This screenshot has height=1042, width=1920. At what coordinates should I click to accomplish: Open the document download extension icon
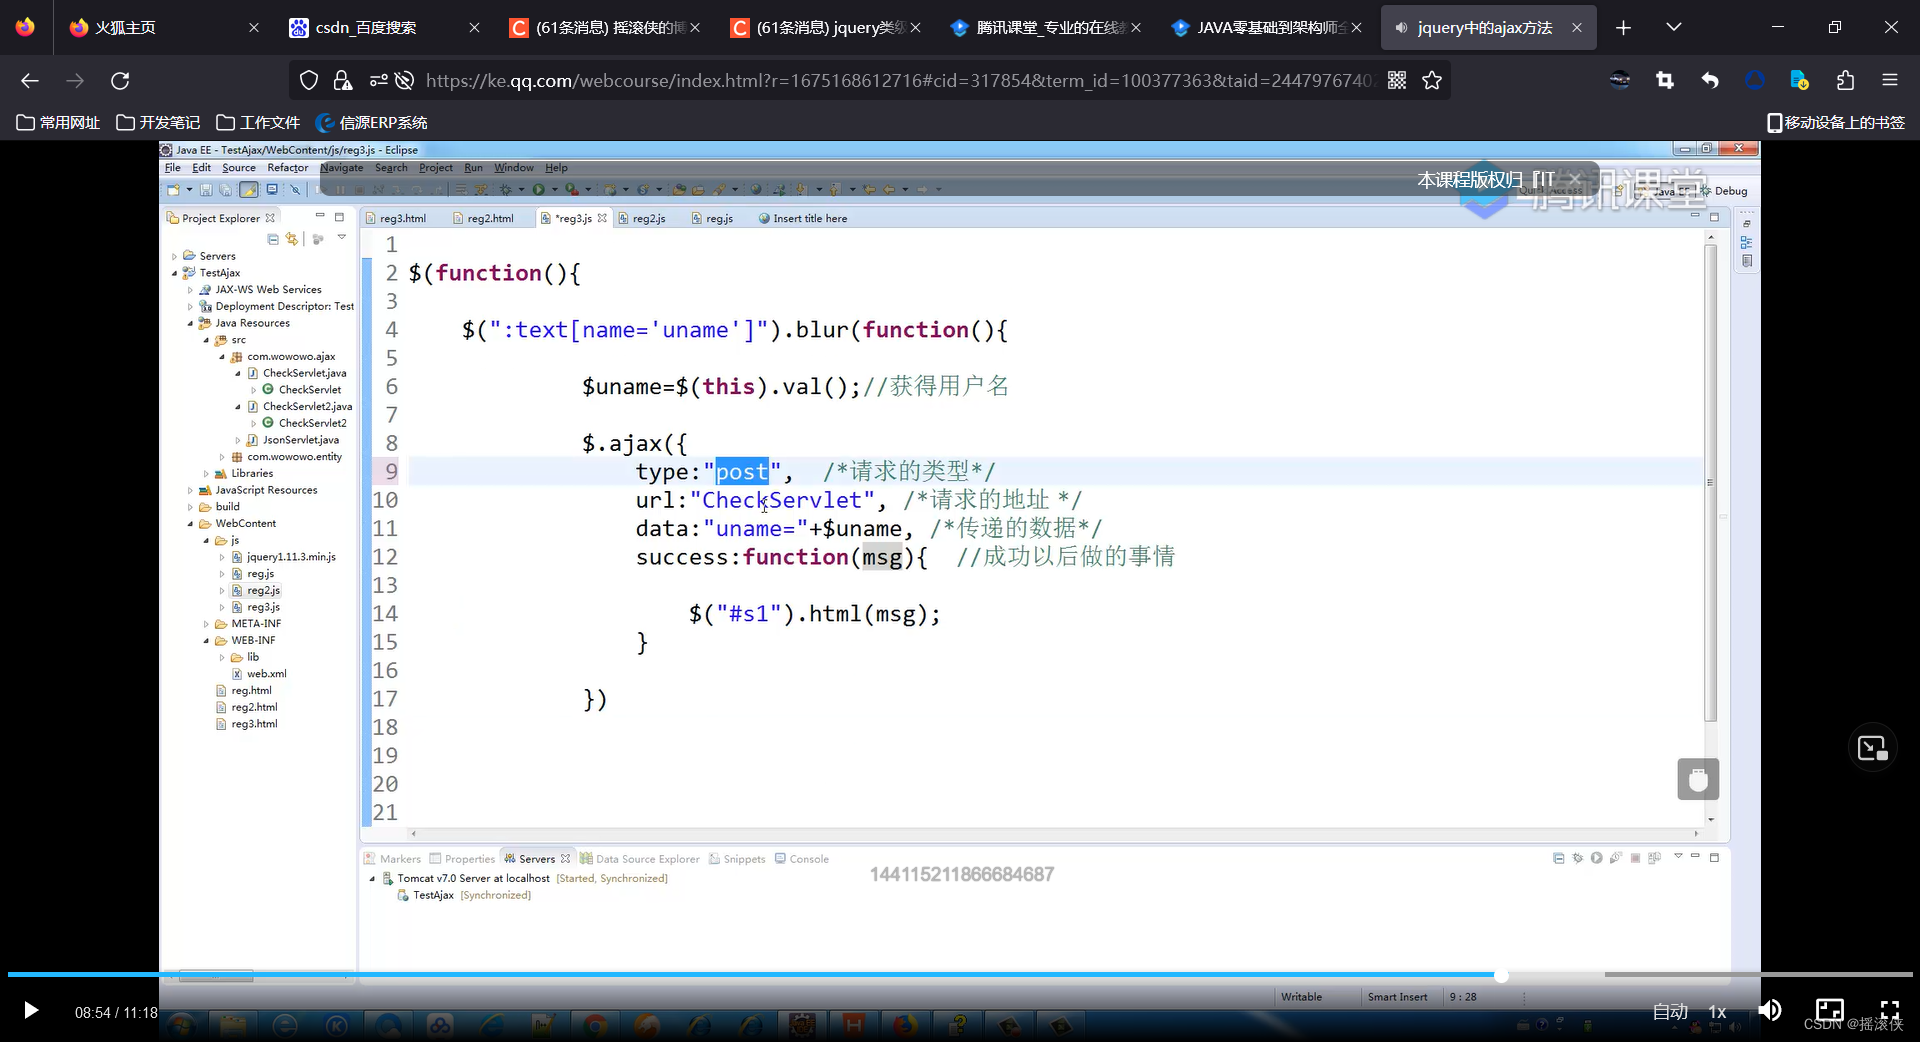[x=1799, y=80]
